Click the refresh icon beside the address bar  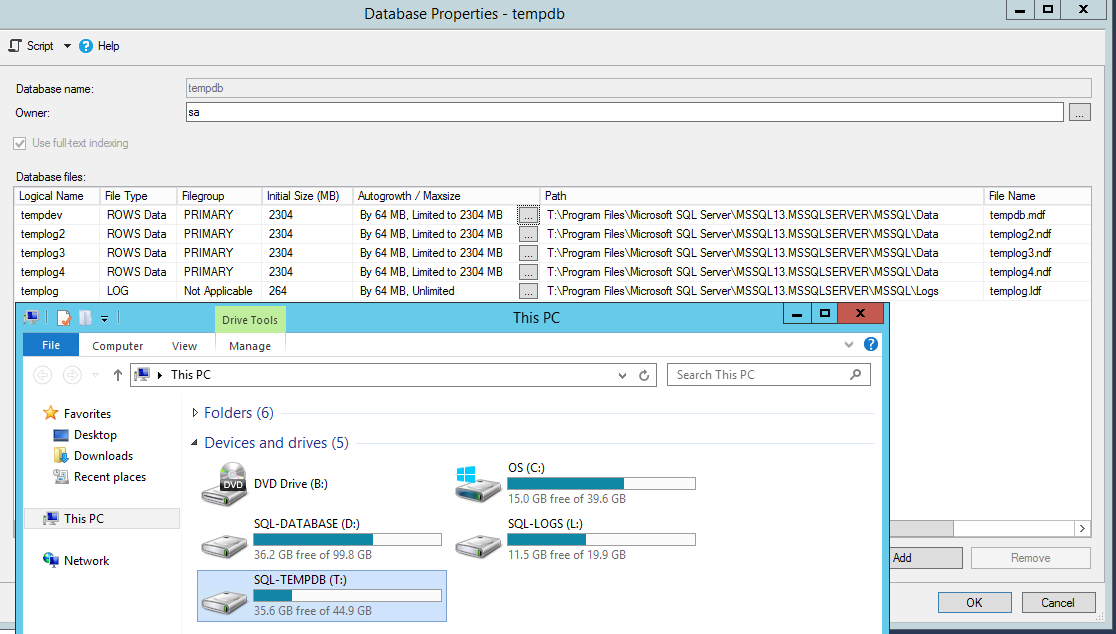click(x=645, y=375)
